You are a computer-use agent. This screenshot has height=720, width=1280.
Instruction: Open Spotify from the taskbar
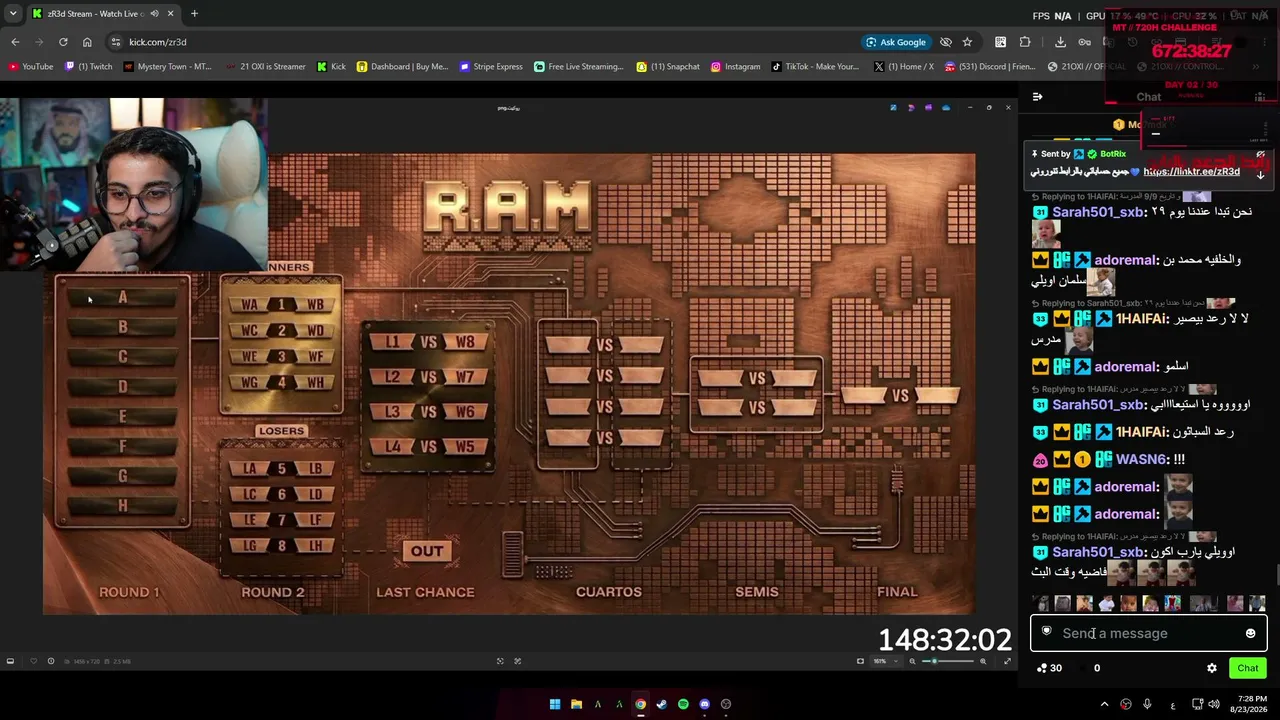pos(683,704)
